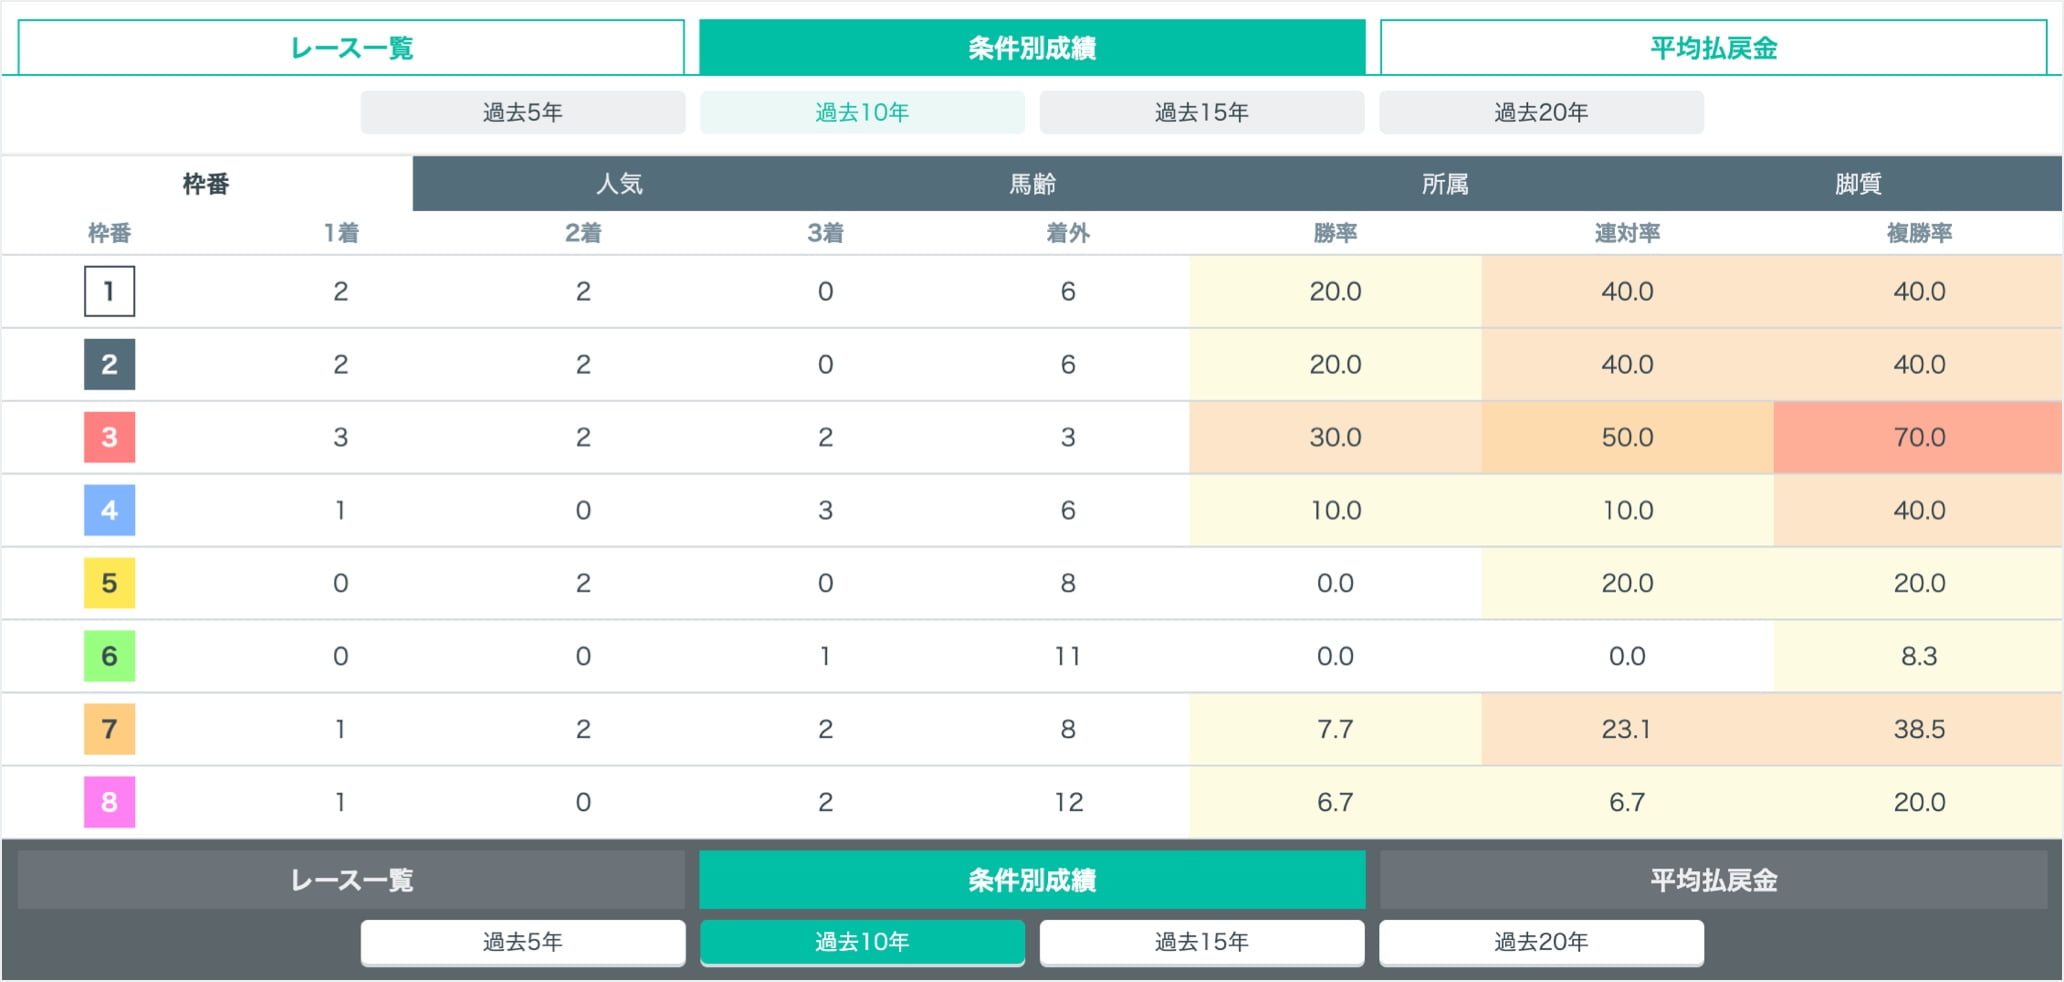Click the yellow gate number 5 badge
The width and height of the screenshot is (2064, 982).
coord(109,583)
